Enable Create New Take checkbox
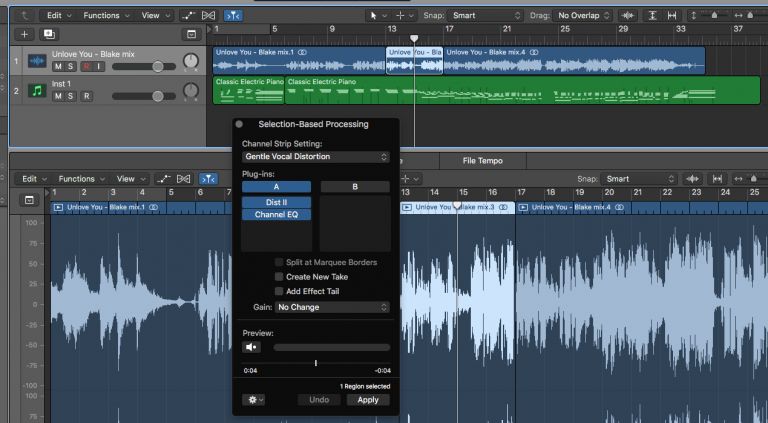 point(279,277)
